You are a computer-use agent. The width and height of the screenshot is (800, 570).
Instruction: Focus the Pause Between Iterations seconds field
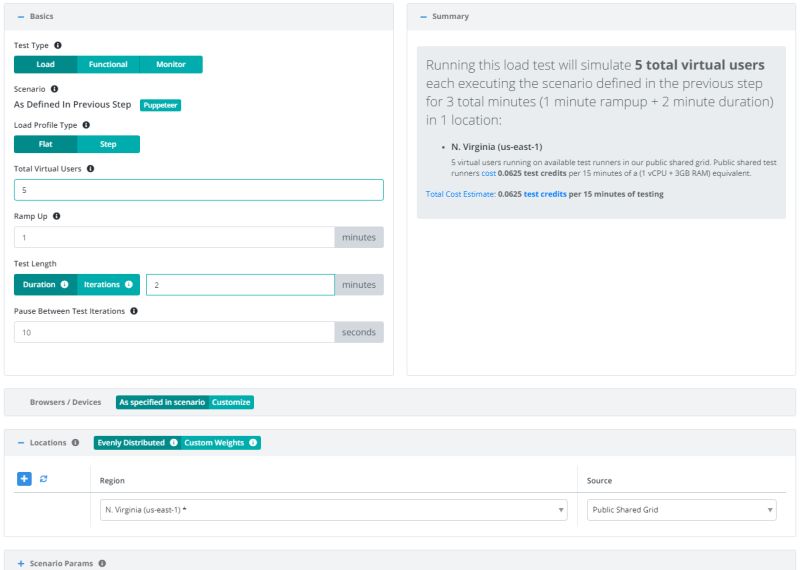(x=174, y=332)
